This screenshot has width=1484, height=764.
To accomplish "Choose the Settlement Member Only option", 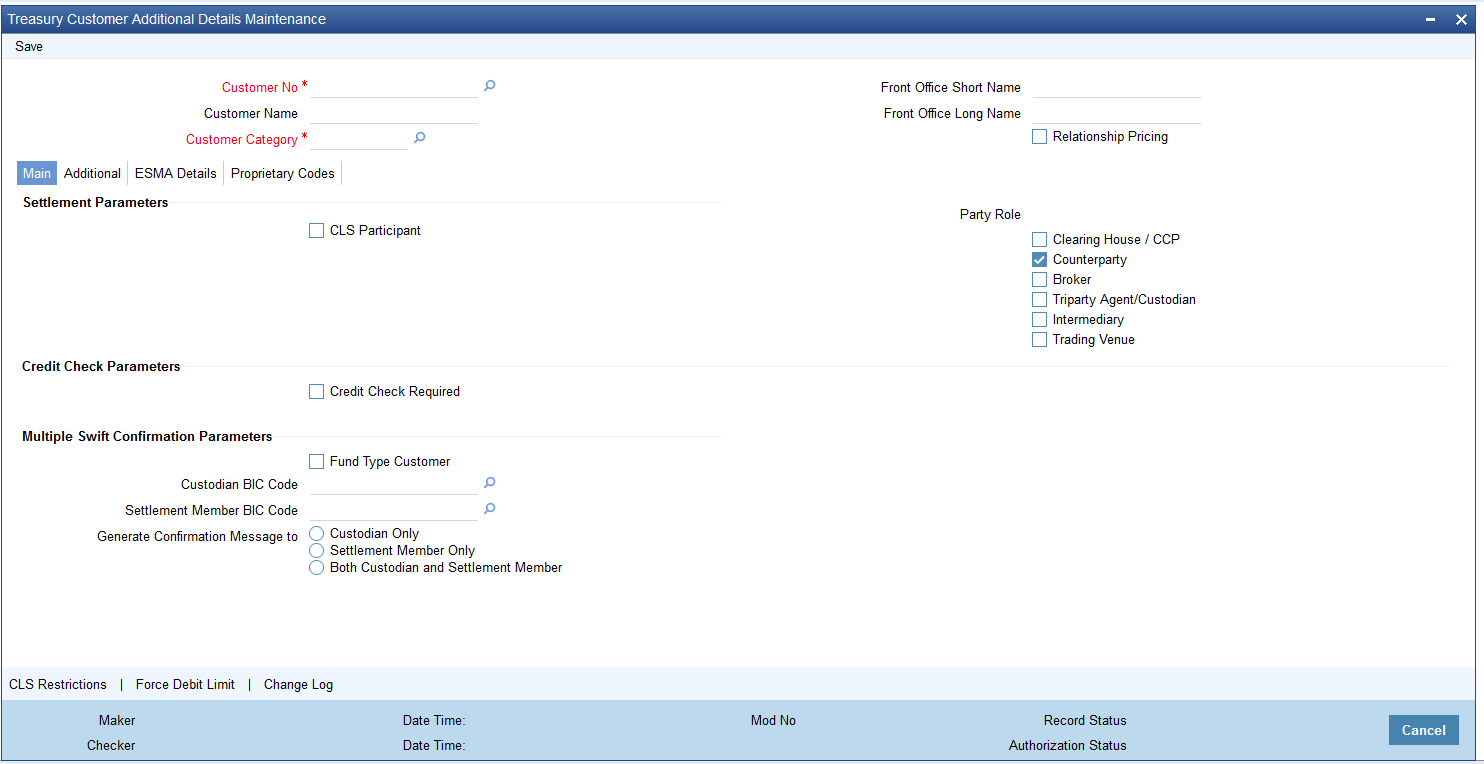I will [317, 551].
